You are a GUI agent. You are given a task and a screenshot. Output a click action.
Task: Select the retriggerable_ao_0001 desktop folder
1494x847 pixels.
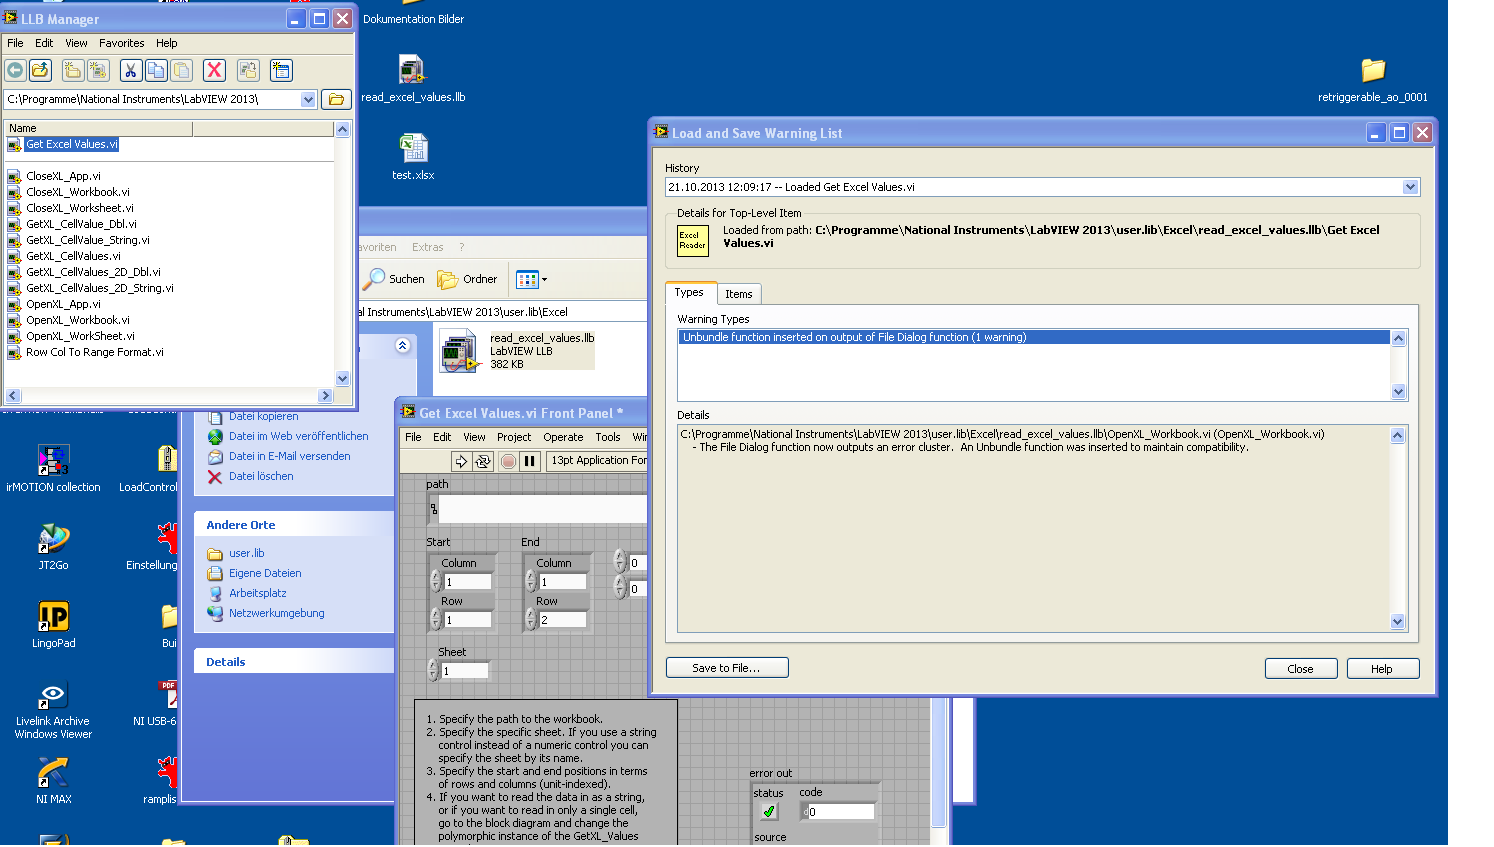click(x=1373, y=80)
